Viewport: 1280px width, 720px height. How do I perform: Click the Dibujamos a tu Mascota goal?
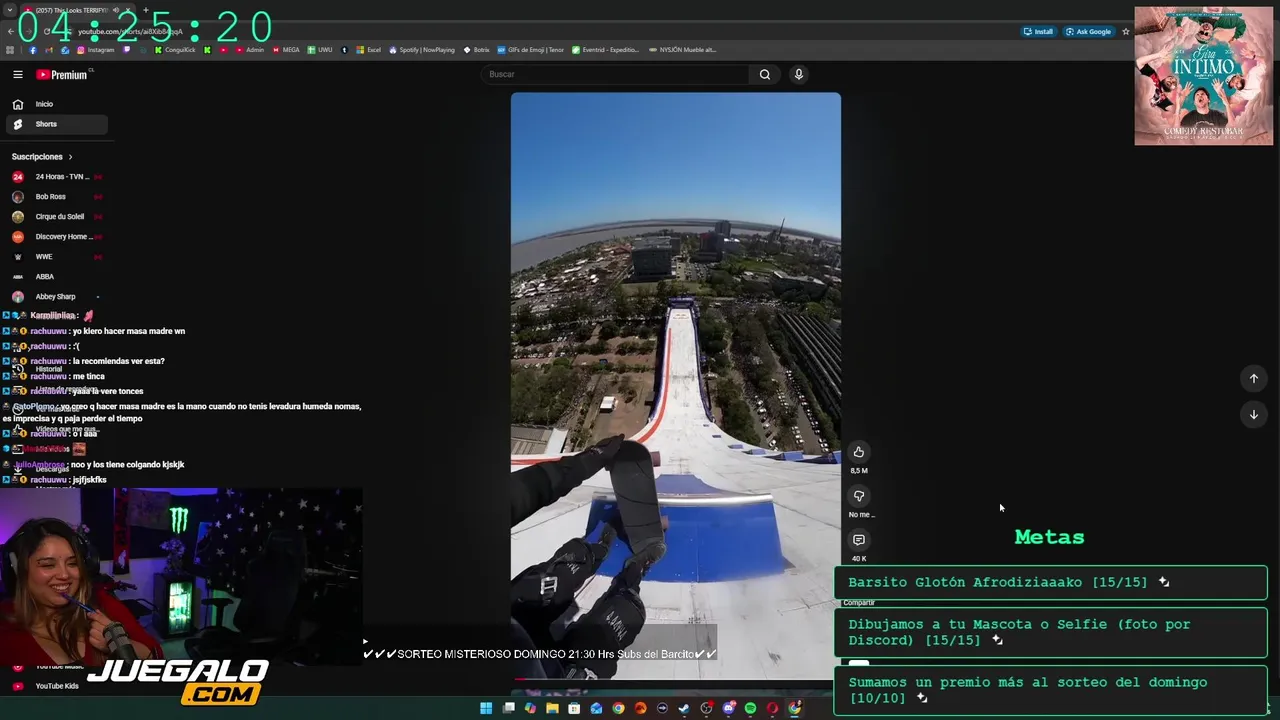(x=1050, y=632)
